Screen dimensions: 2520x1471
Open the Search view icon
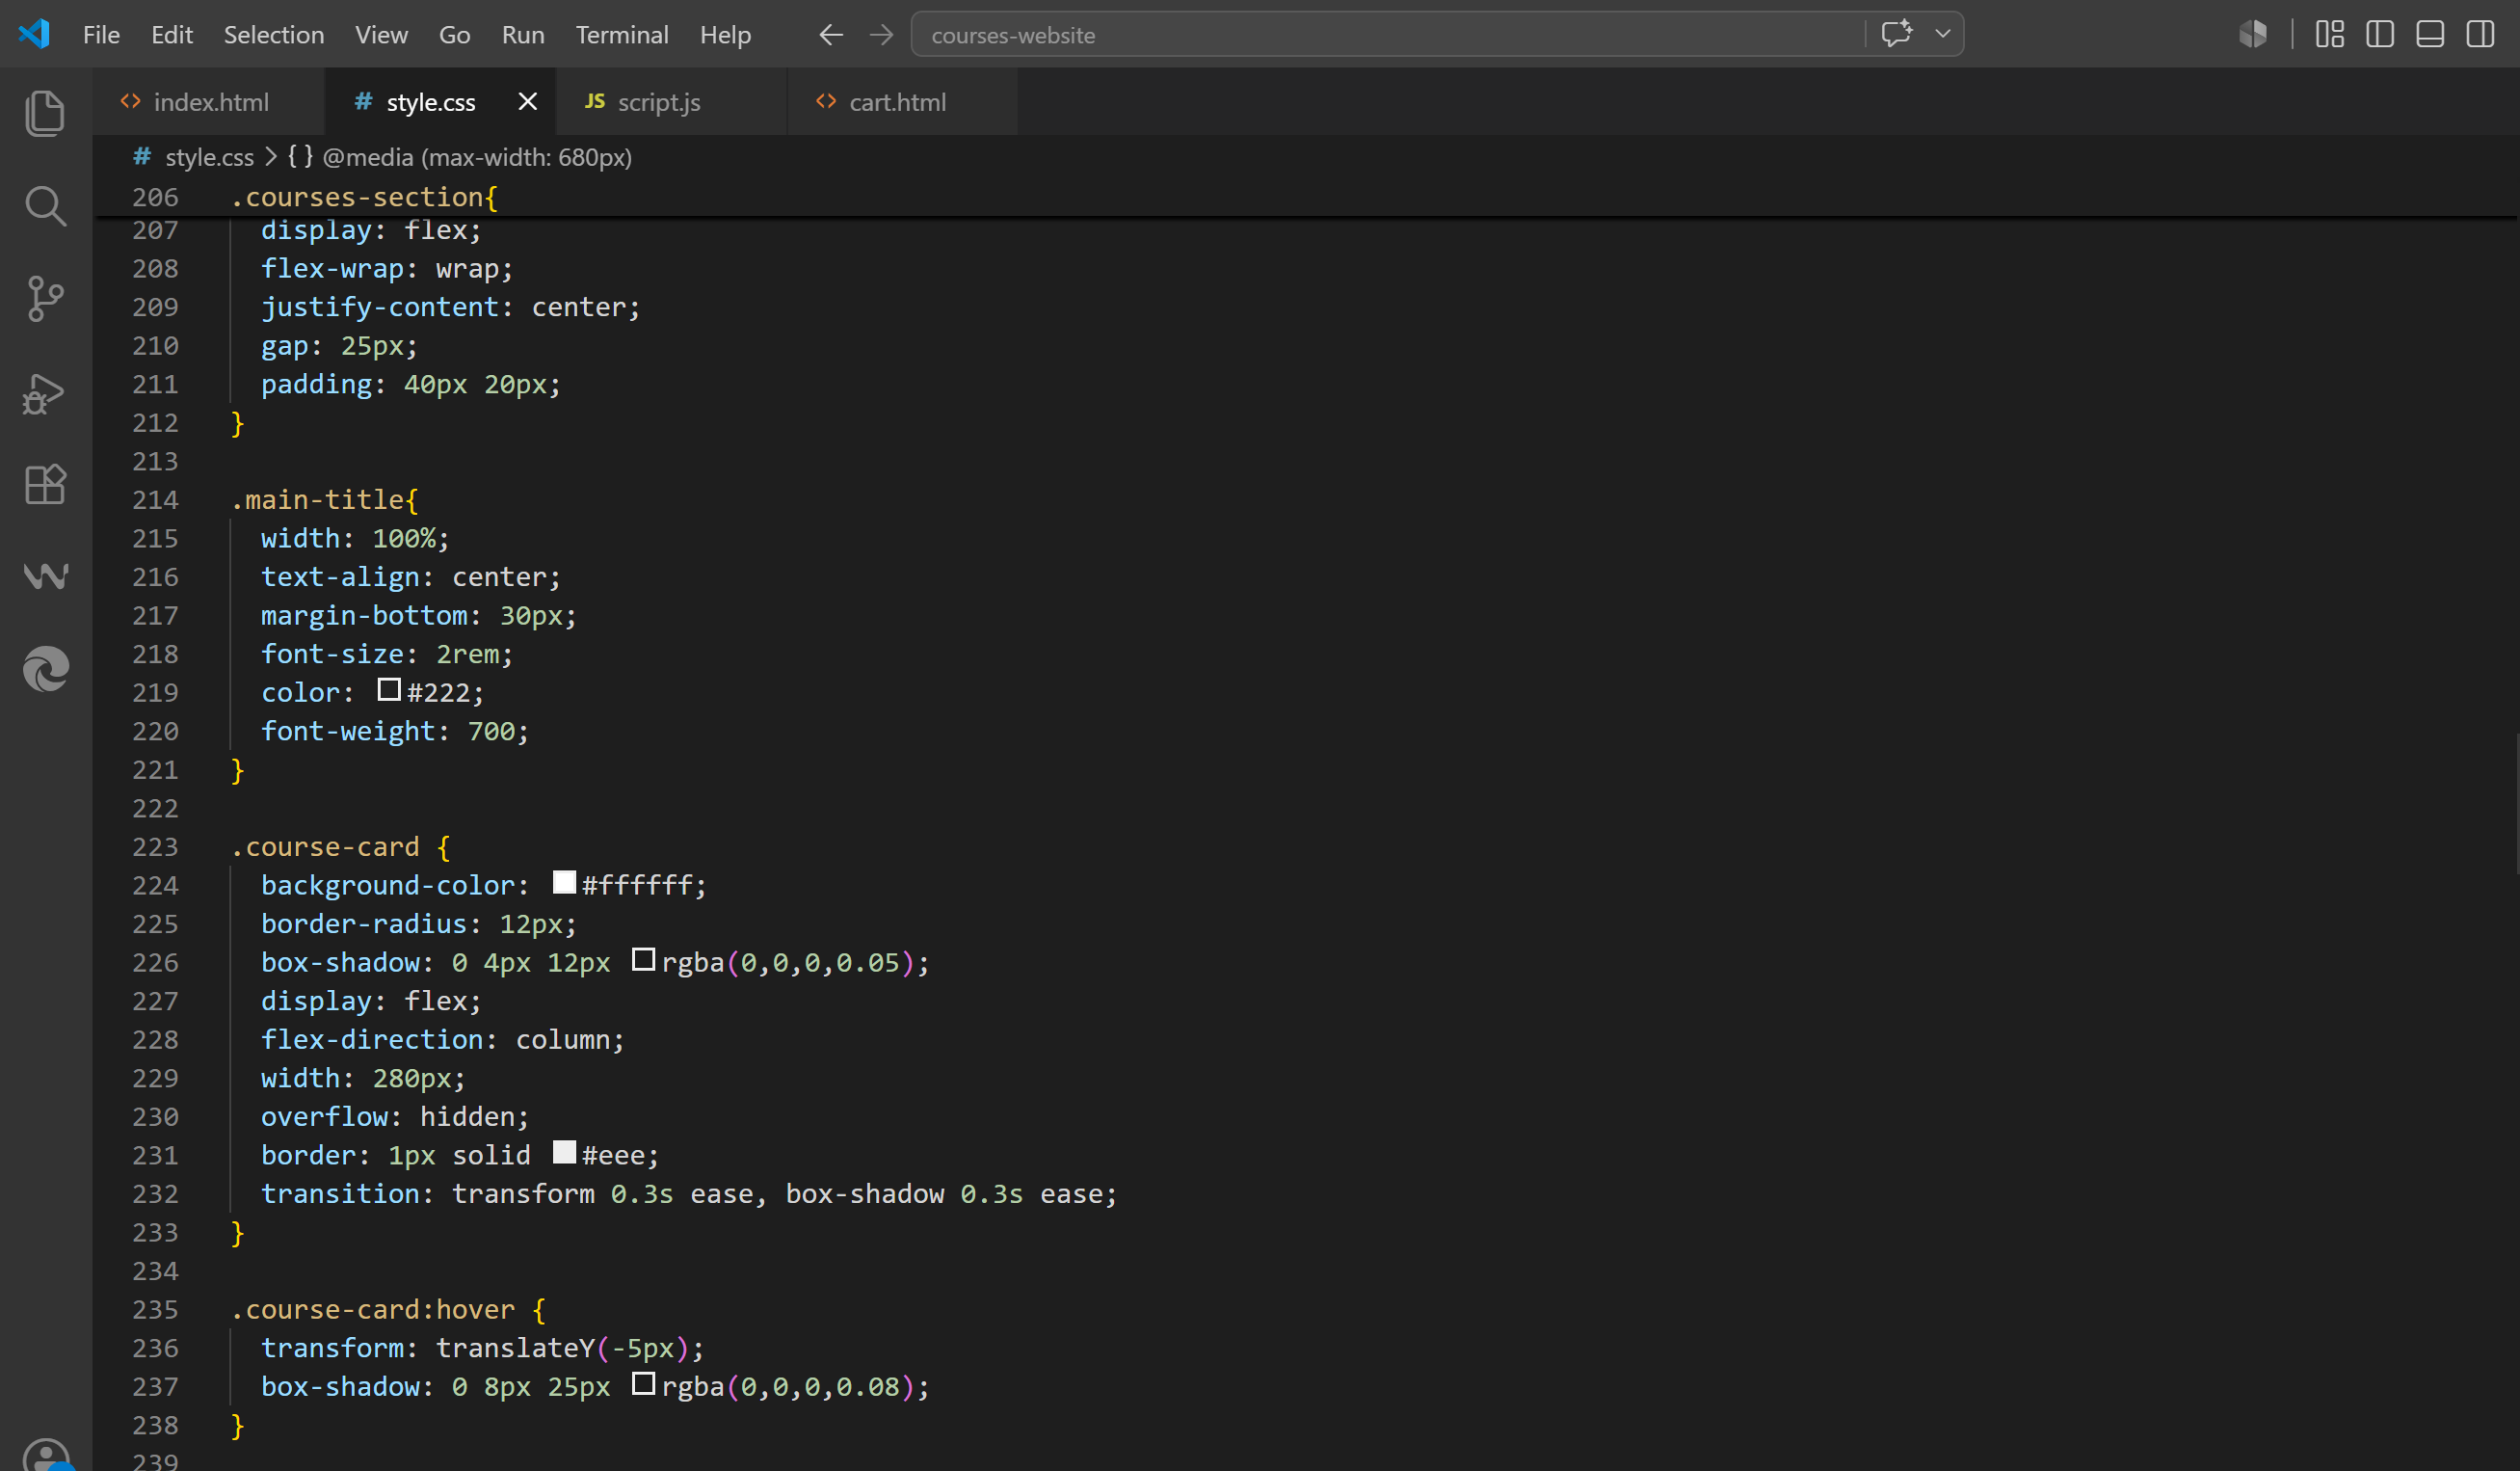45,205
